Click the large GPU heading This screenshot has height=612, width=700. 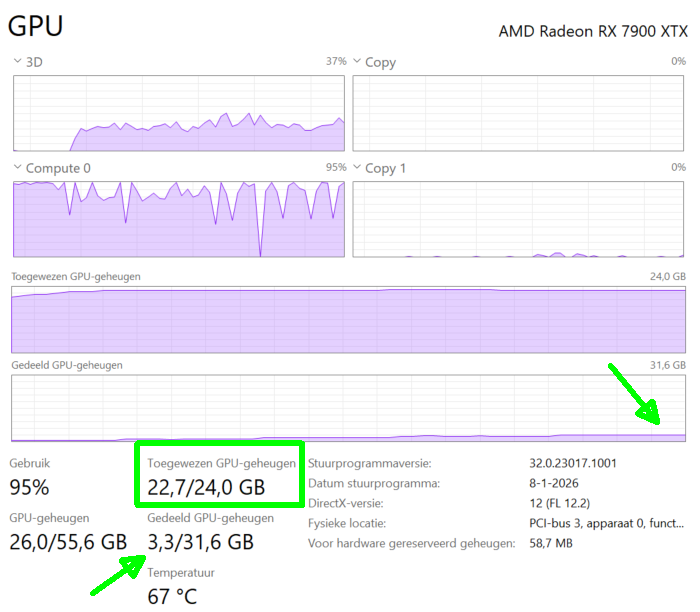point(36,27)
